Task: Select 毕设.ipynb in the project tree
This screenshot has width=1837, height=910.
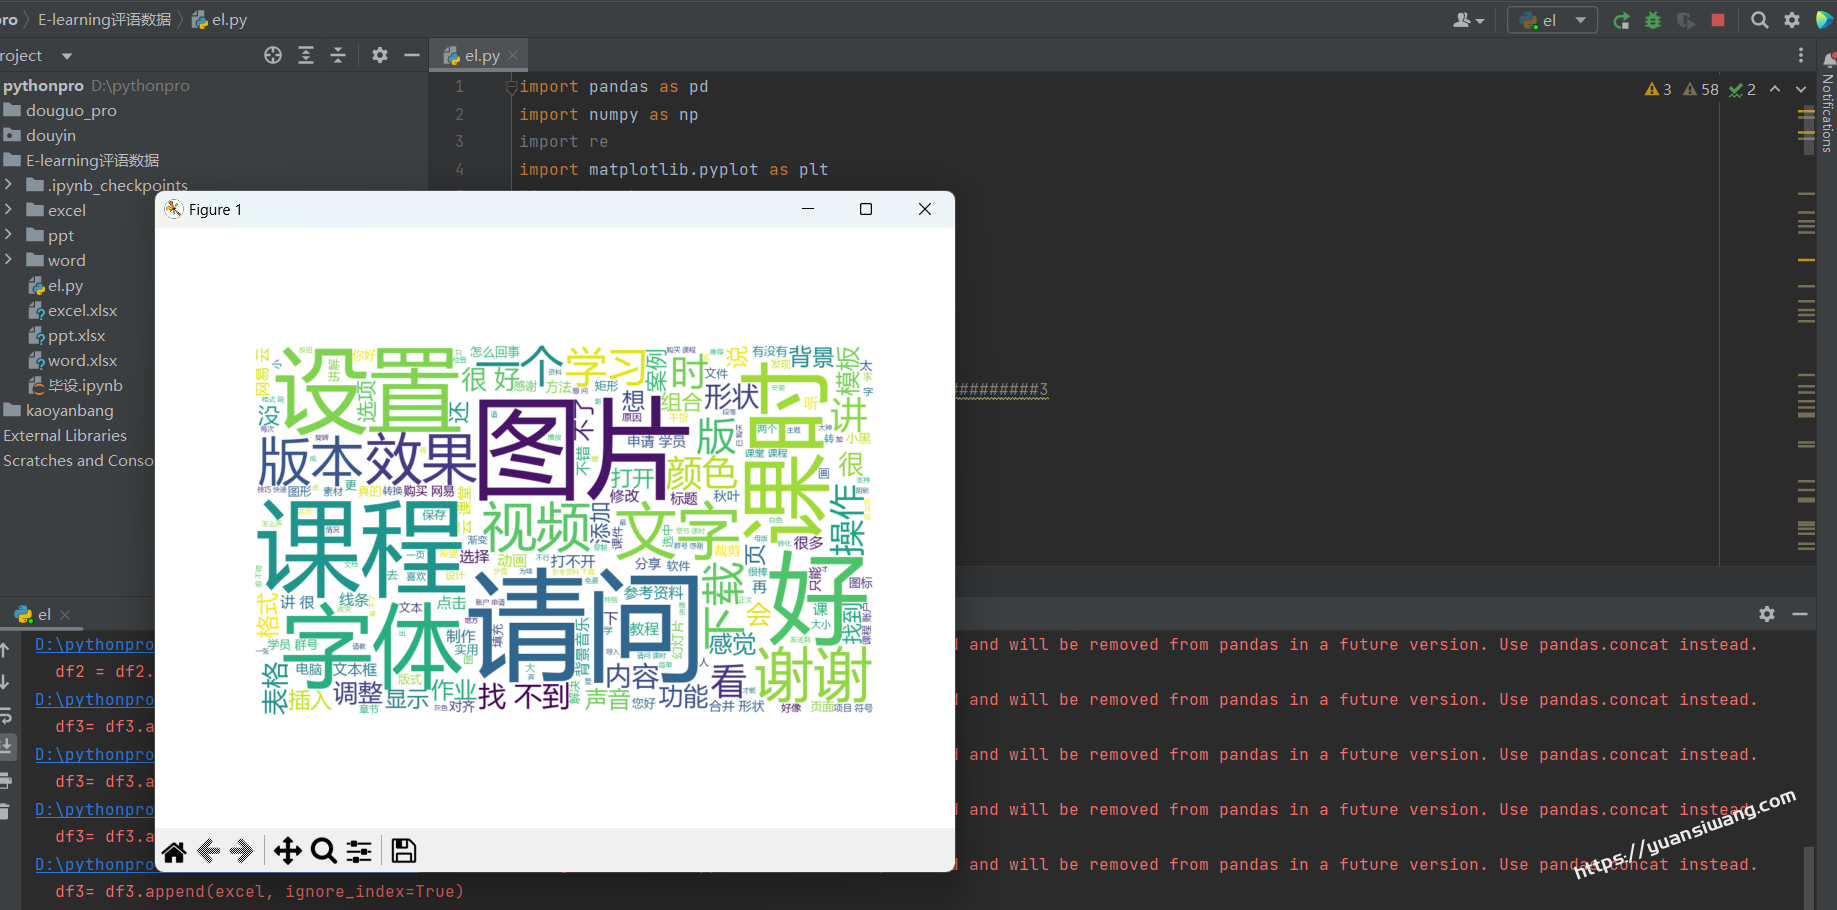Action: point(75,385)
